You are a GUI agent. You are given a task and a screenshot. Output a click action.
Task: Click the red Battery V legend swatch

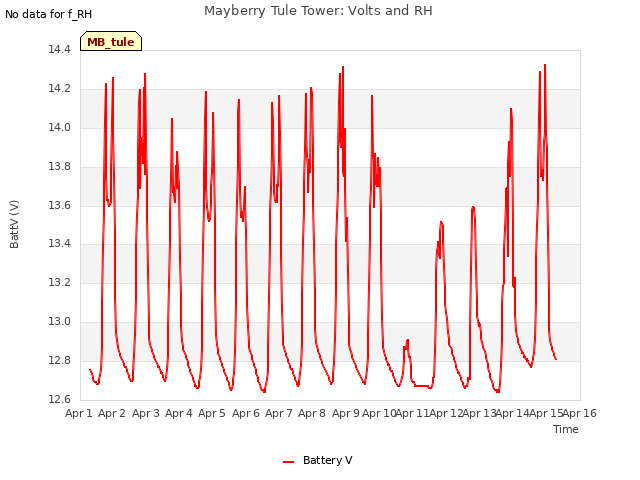[288, 462]
